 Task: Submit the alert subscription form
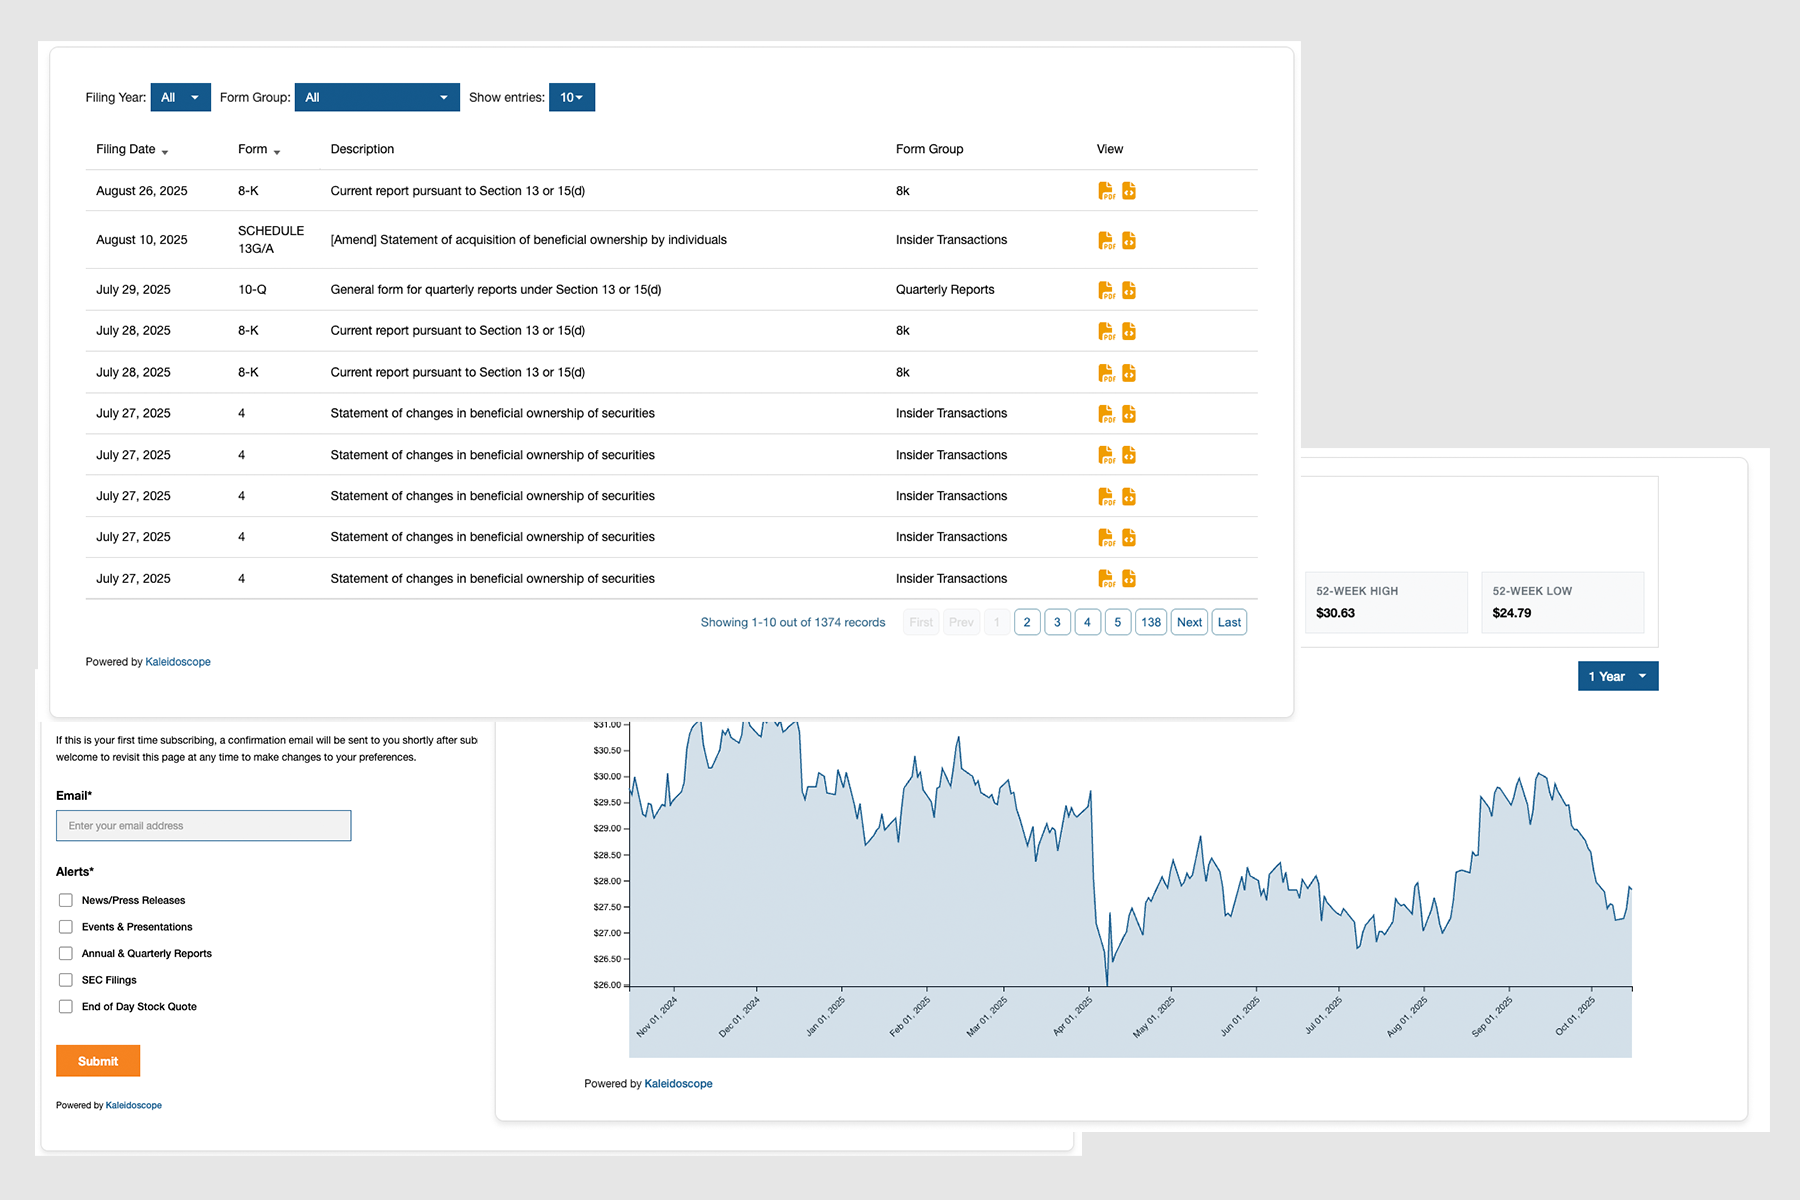click(x=97, y=1061)
